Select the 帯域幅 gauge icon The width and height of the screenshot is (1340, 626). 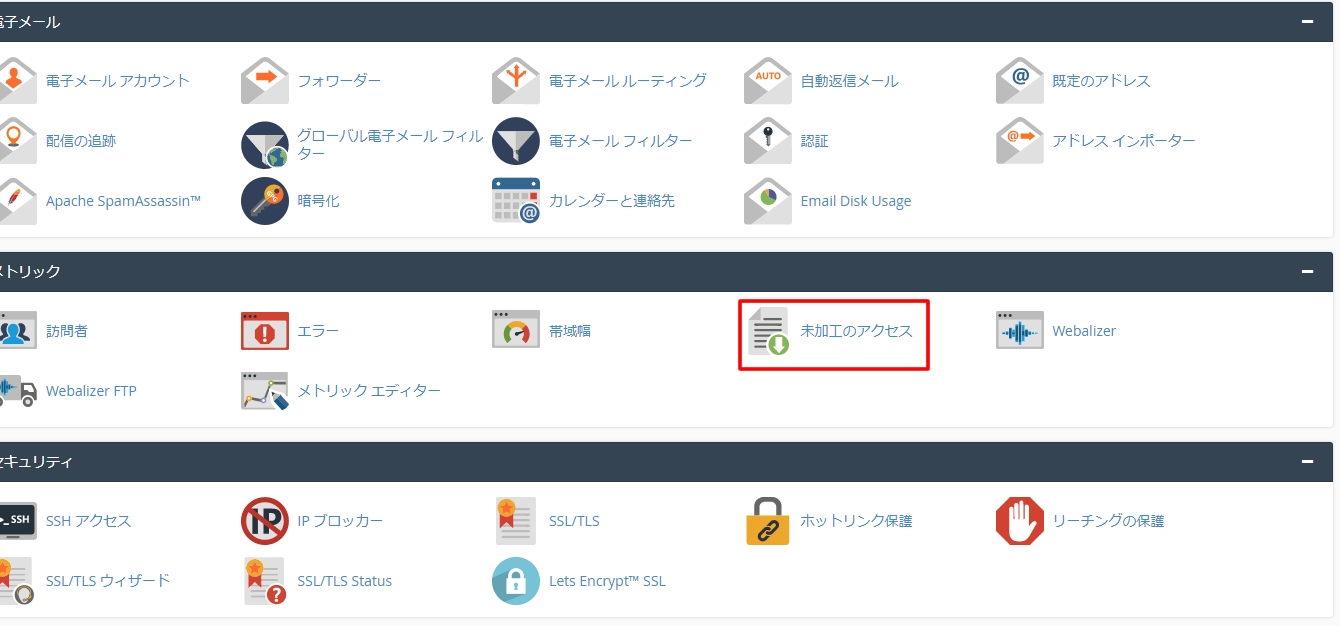coord(516,331)
